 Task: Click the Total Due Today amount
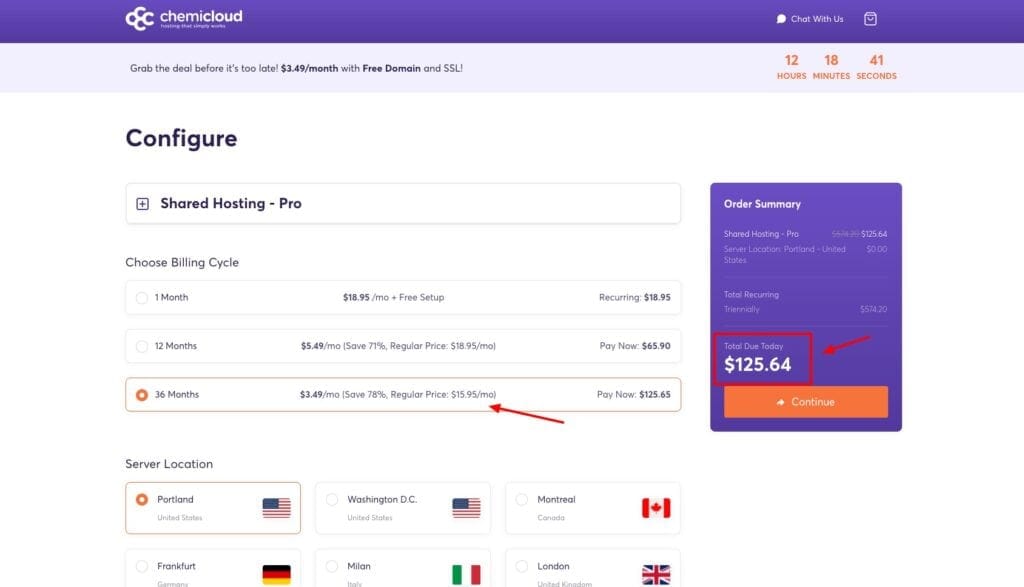(758, 366)
